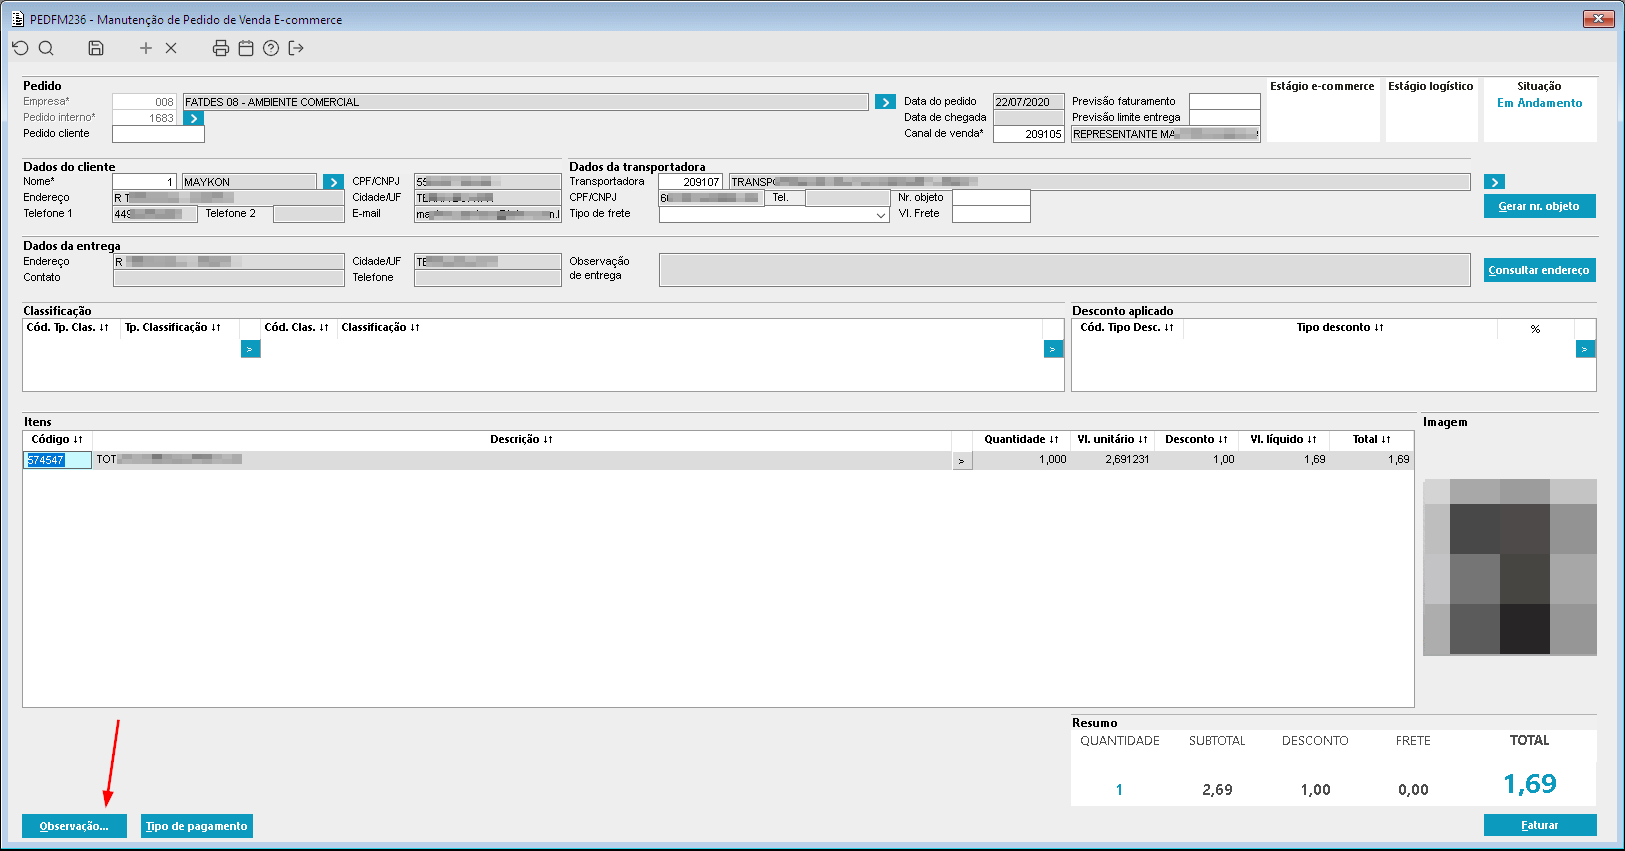The height and width of the screenshot is (851, 1625).
Task: Click the Data do pedido field 22/07/2020
Action: tap(1028, 102)
